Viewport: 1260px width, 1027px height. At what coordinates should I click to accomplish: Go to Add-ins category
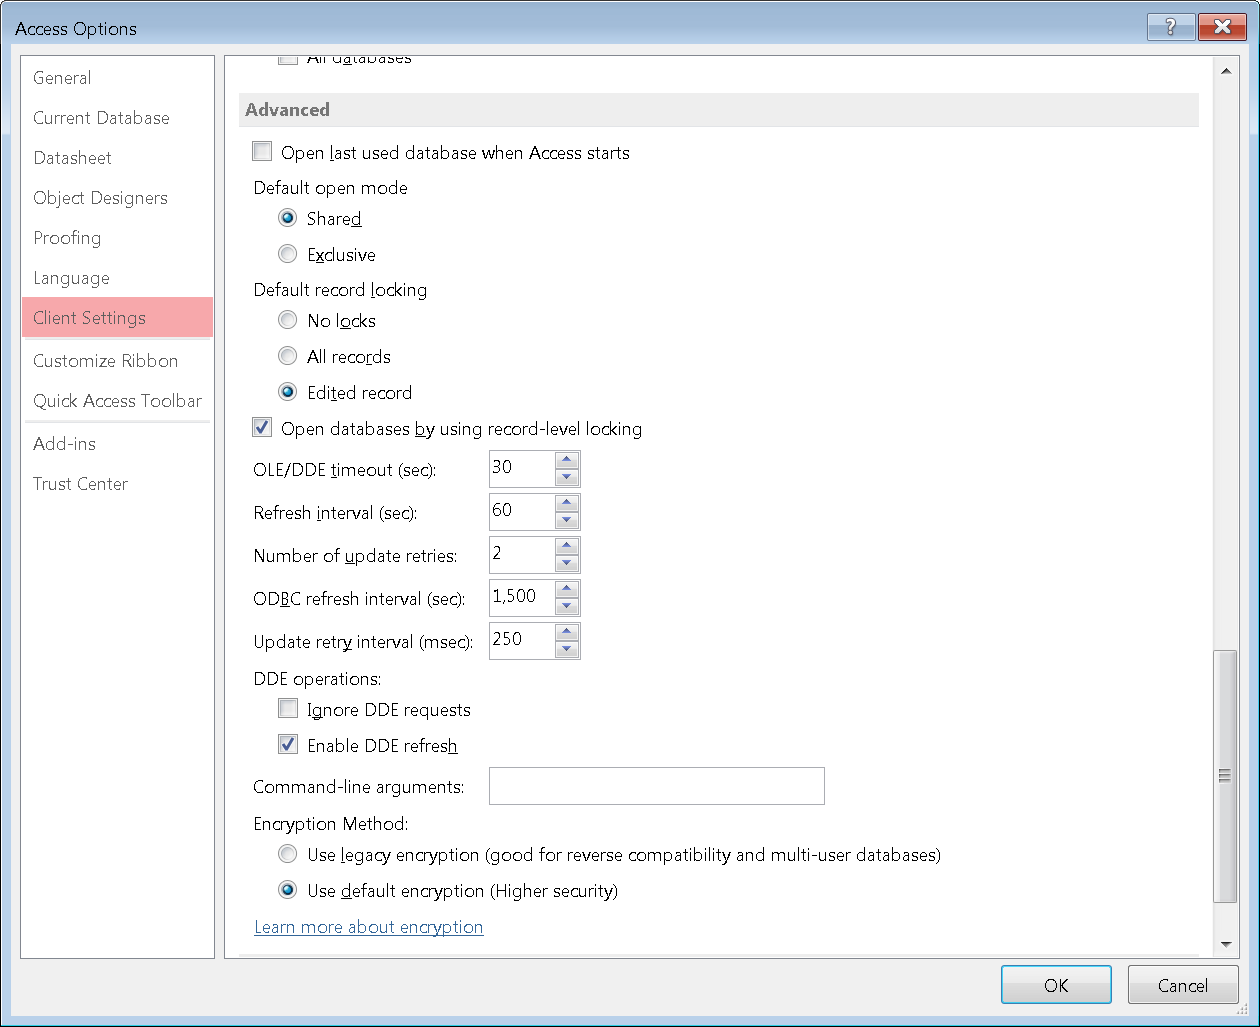click(117, 444)
